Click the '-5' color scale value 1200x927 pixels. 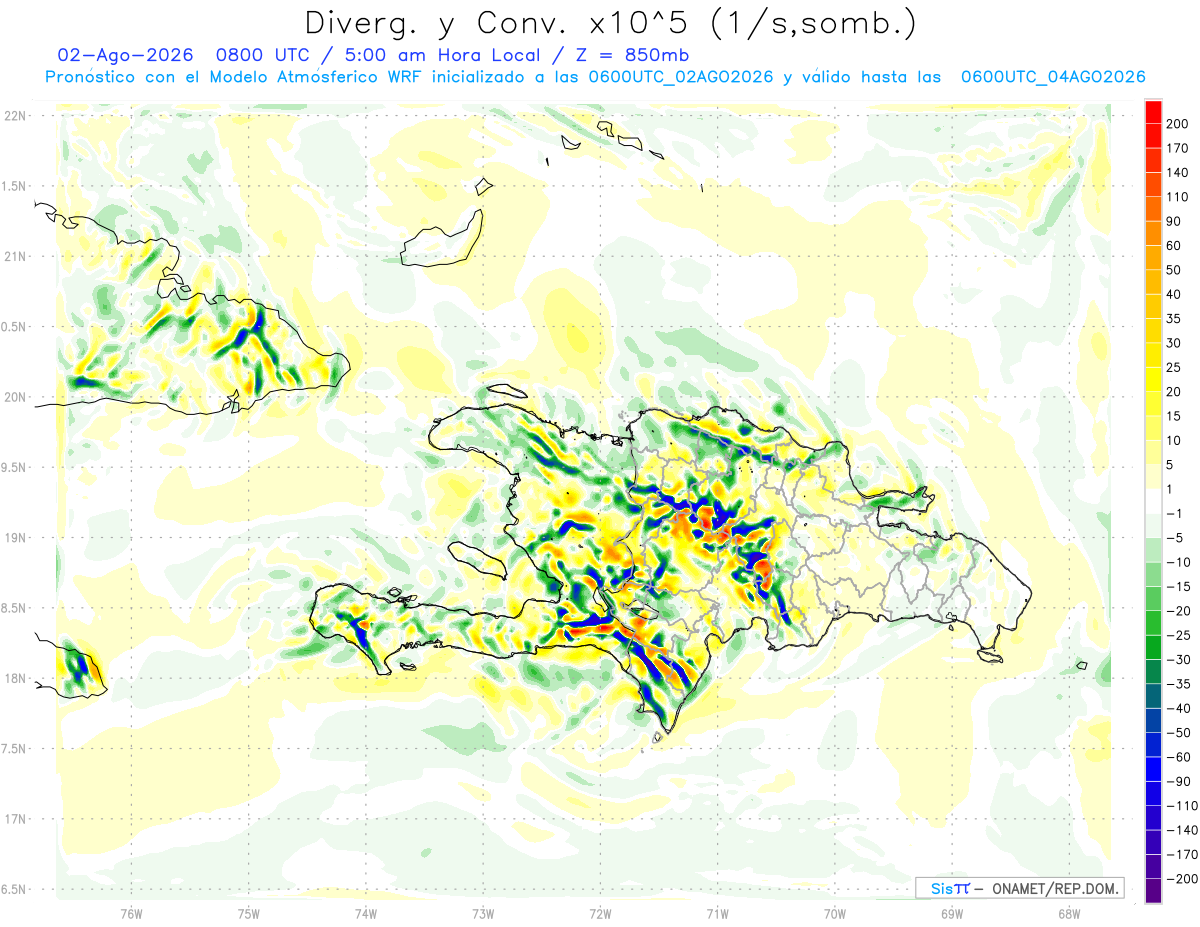pos(1175,538)
